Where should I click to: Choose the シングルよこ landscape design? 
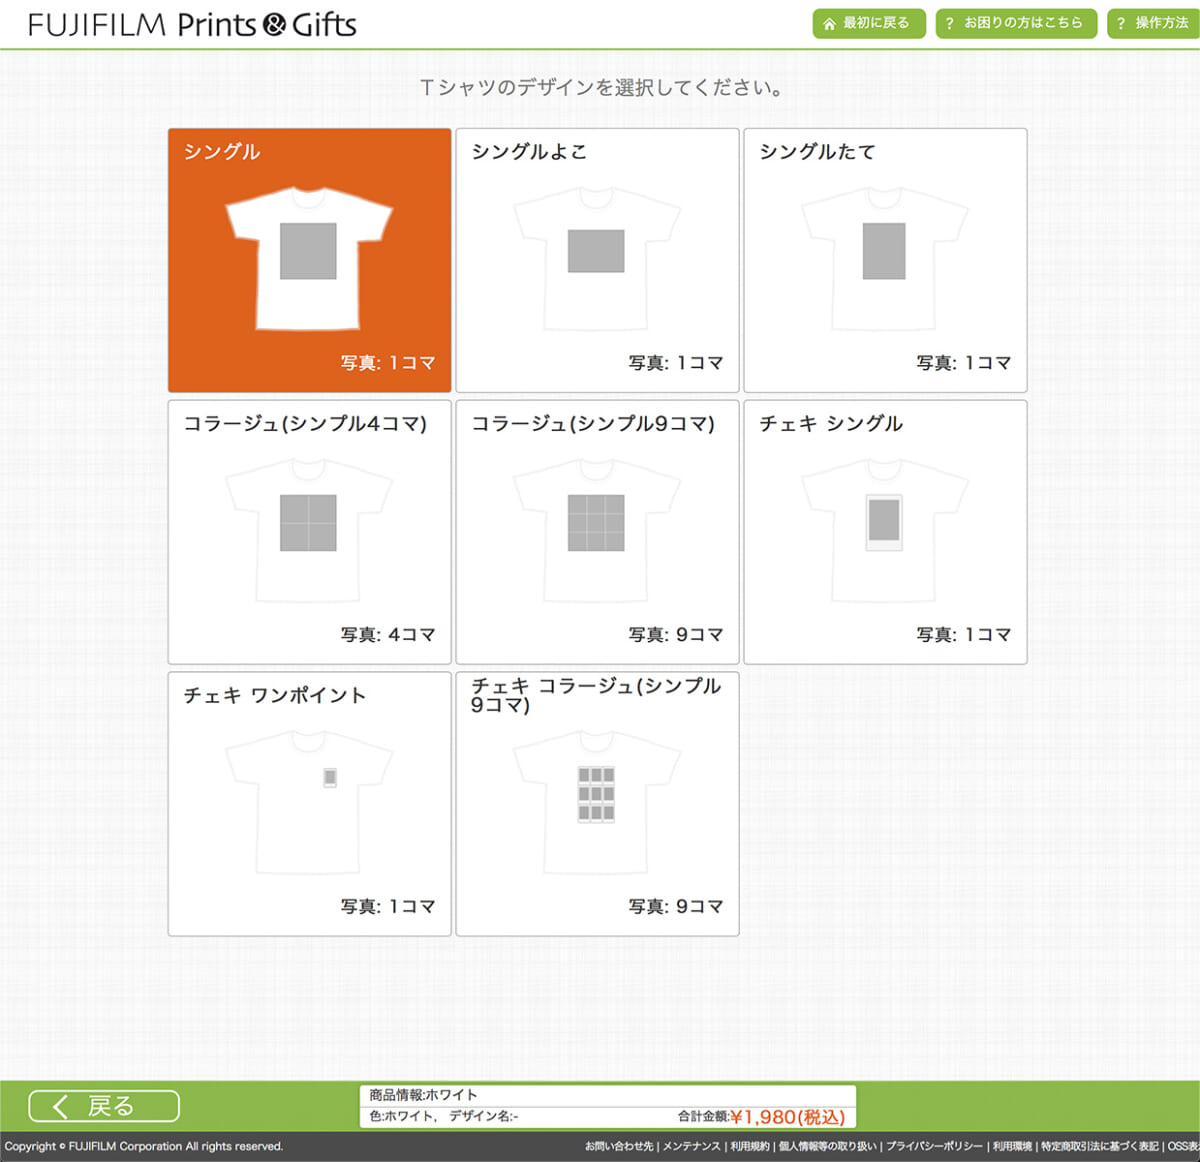(597, 260)
